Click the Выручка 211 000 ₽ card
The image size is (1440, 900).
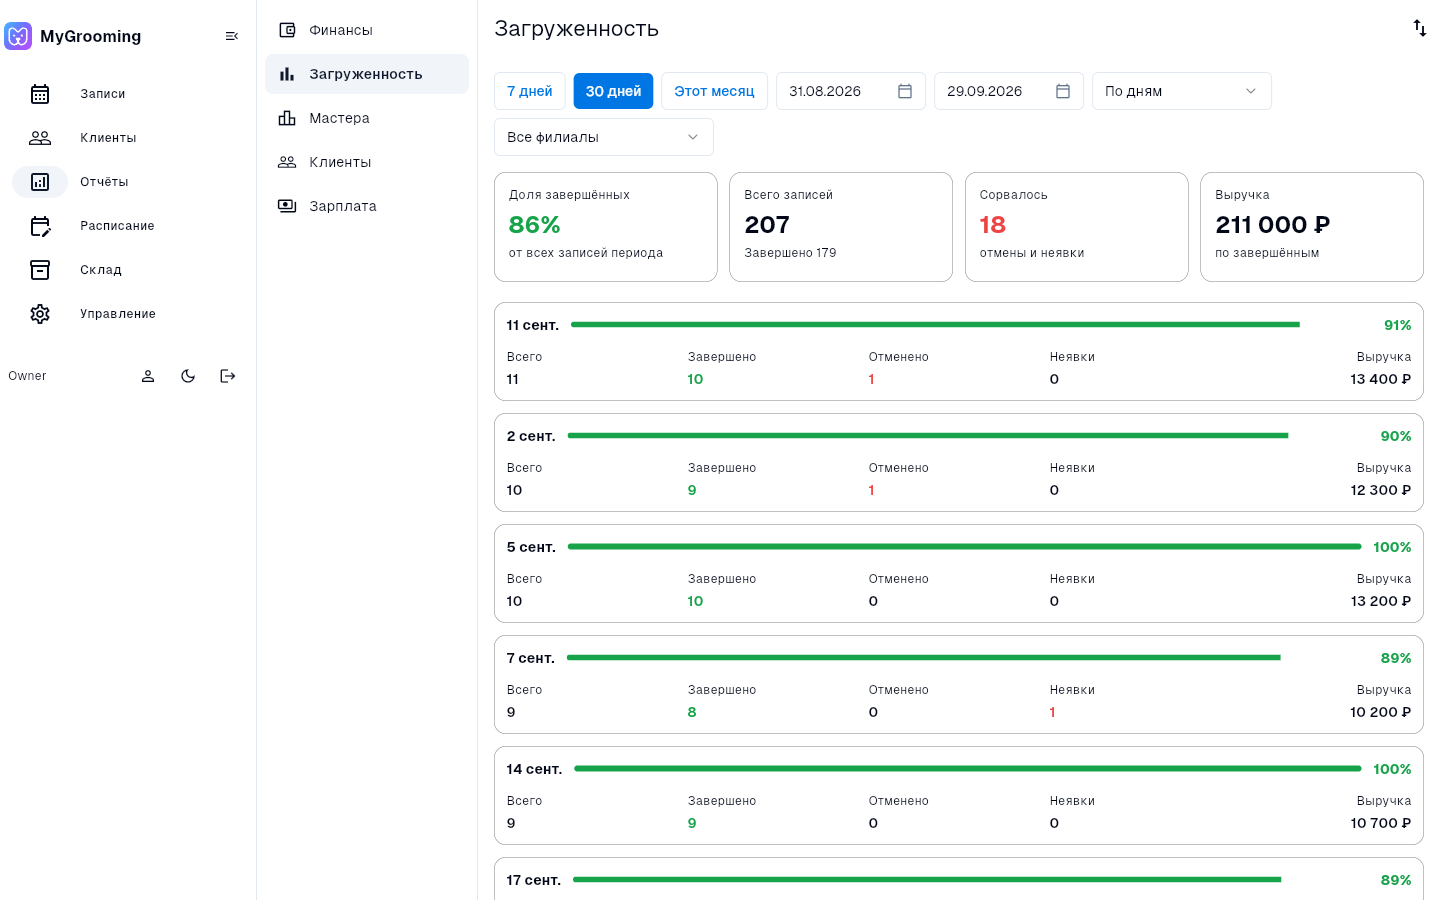point(1312,227)
